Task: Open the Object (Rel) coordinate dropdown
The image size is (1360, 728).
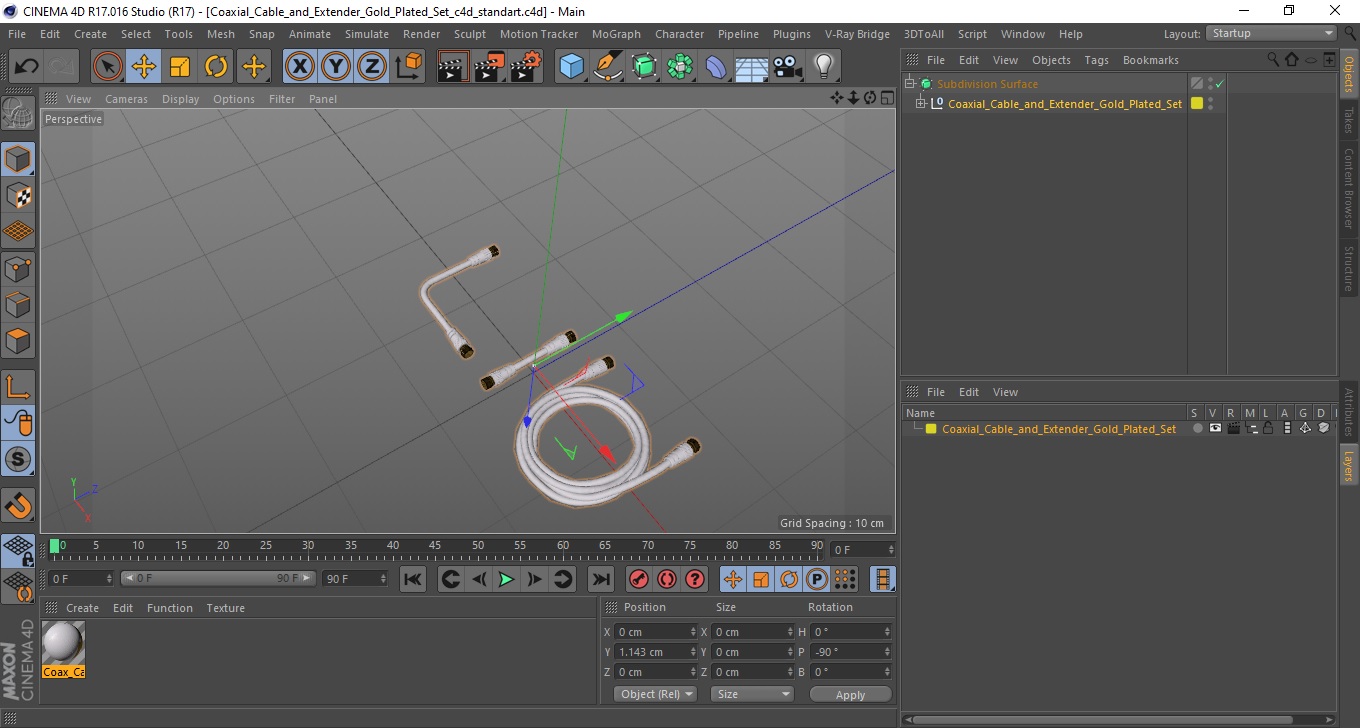Action: 655,694
